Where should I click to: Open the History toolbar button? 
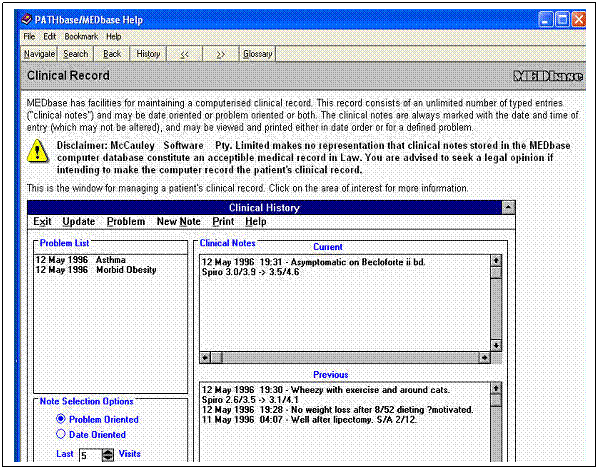148,54
